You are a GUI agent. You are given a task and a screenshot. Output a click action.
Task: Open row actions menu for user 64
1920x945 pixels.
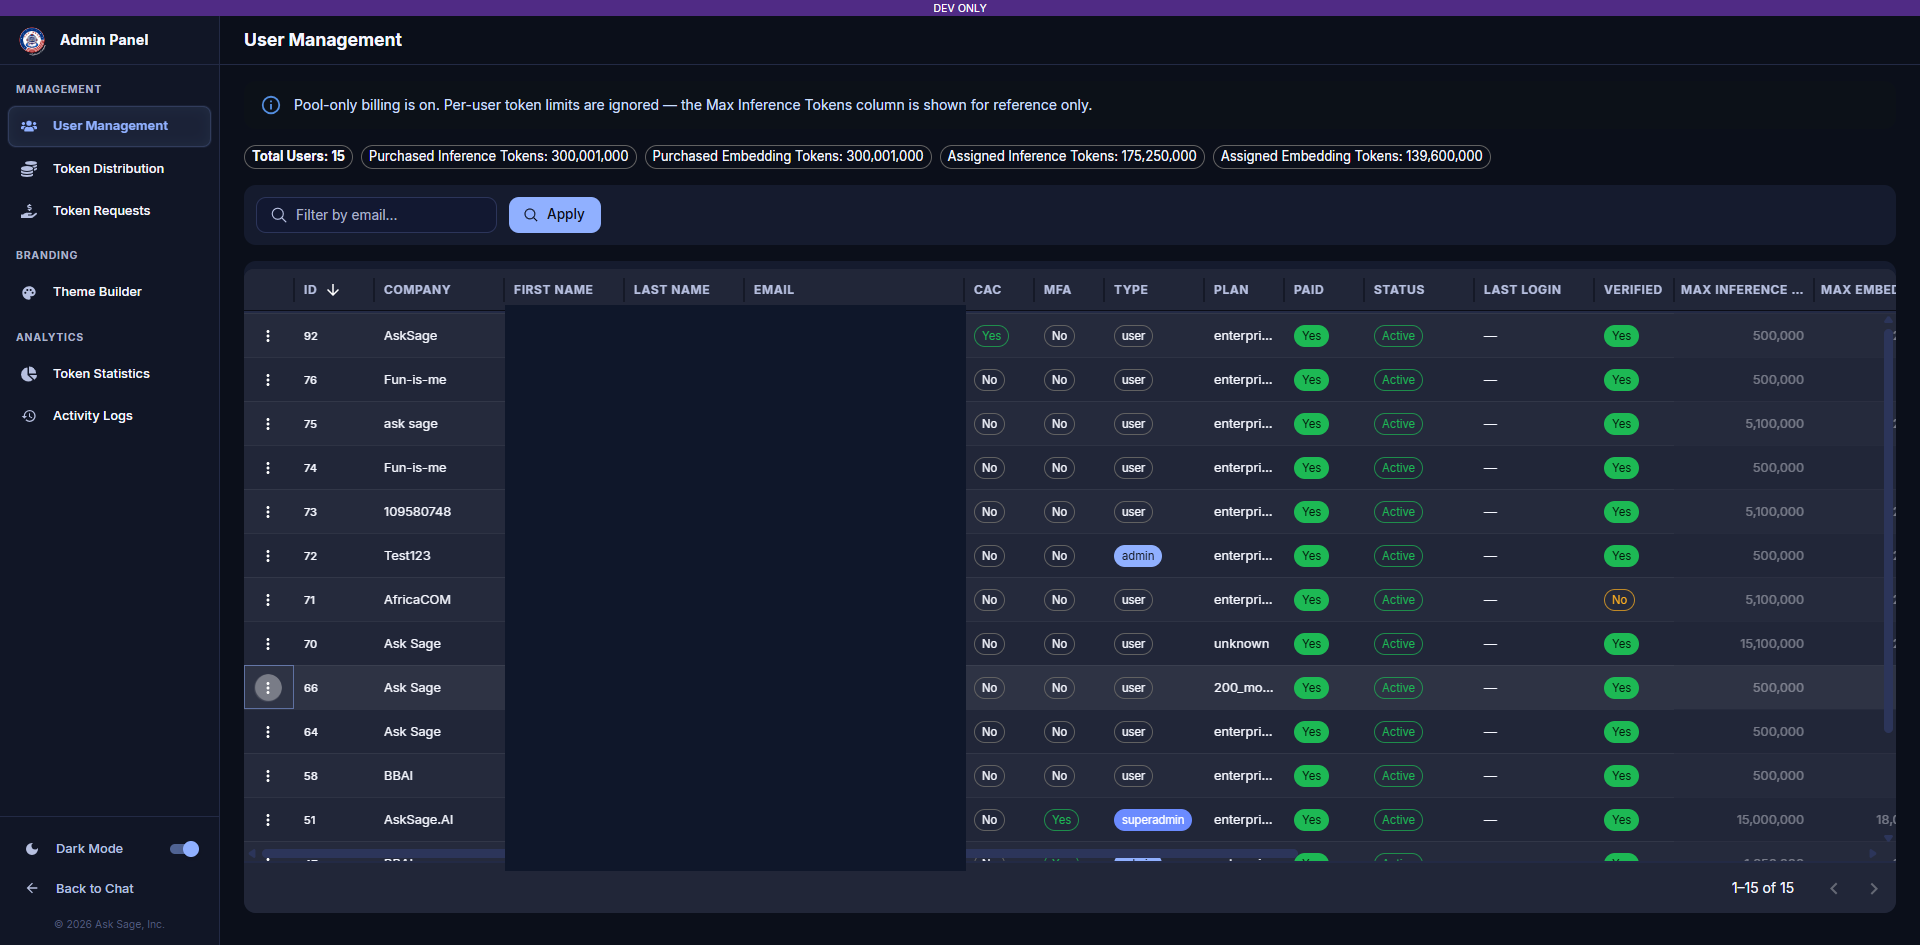(x=268, y=732)
